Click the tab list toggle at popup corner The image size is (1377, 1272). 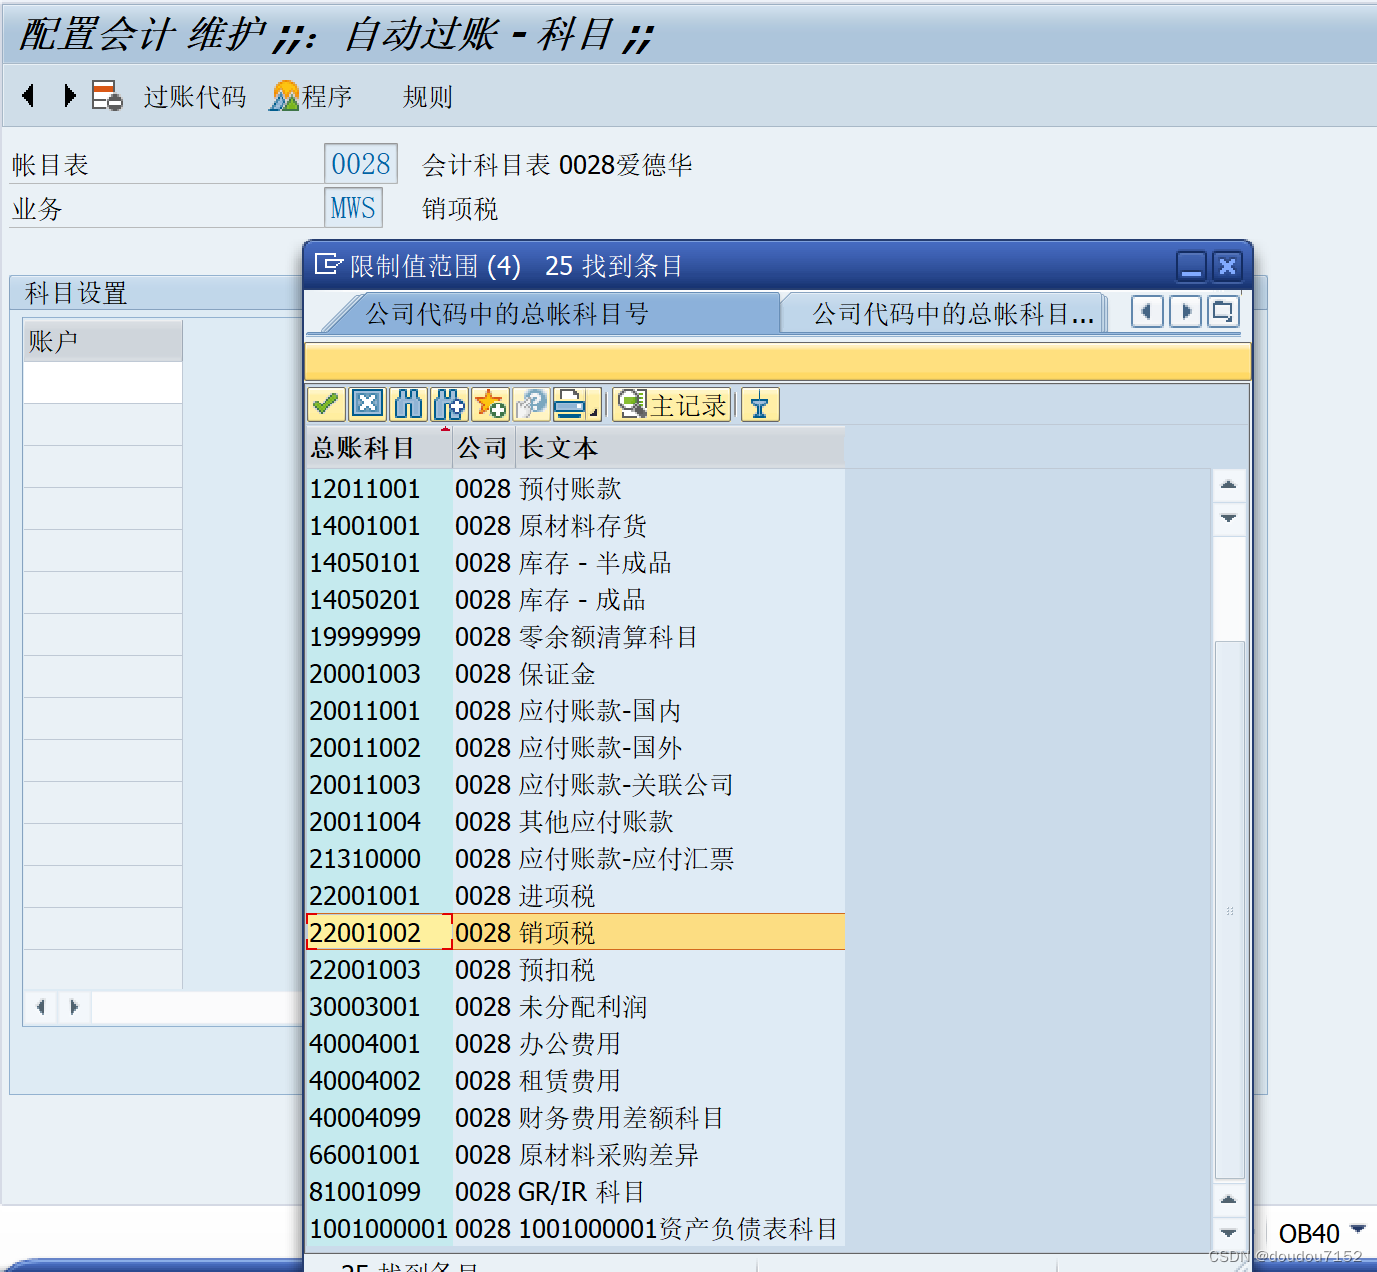coord(1222,312)
